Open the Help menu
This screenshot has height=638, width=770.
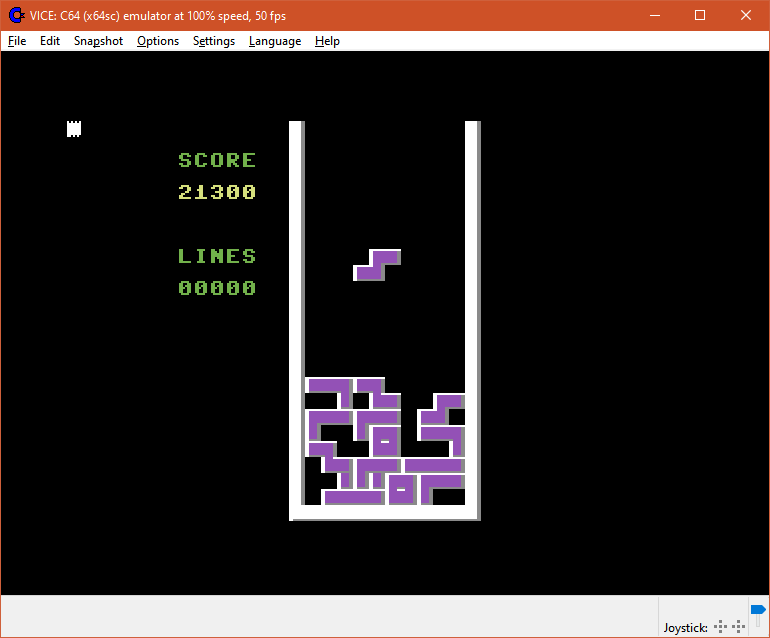click(327, 41)
